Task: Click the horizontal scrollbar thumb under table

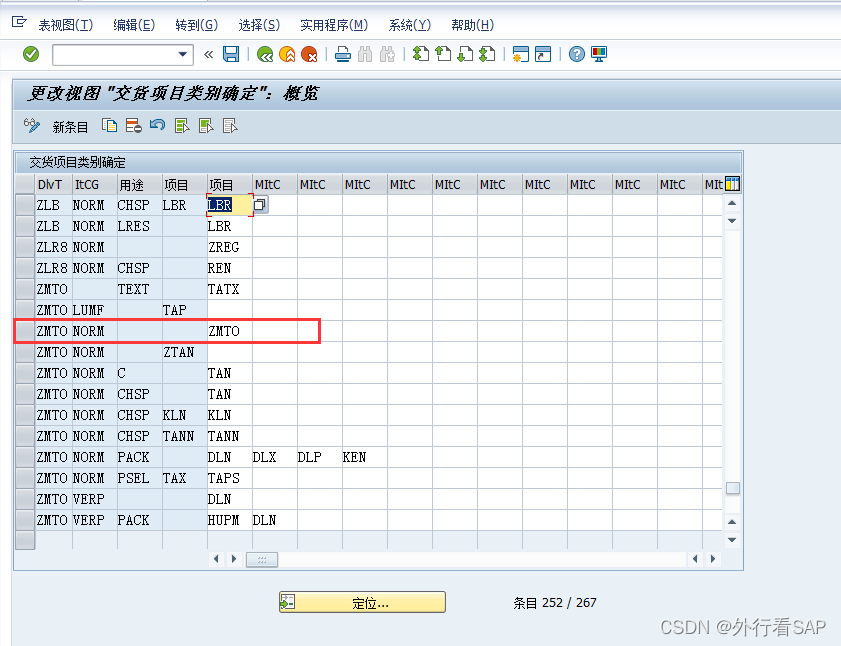Action: [262, 559]
